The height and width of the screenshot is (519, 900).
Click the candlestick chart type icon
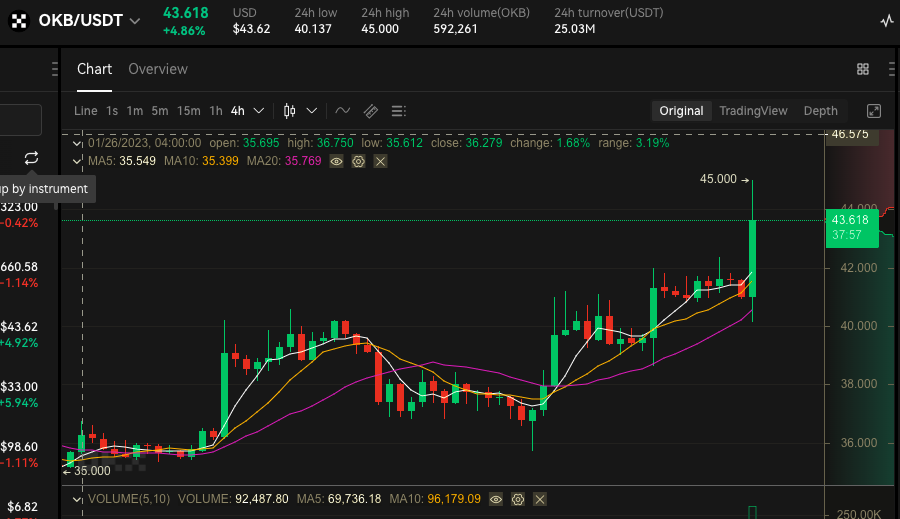(x=290, y=111)
